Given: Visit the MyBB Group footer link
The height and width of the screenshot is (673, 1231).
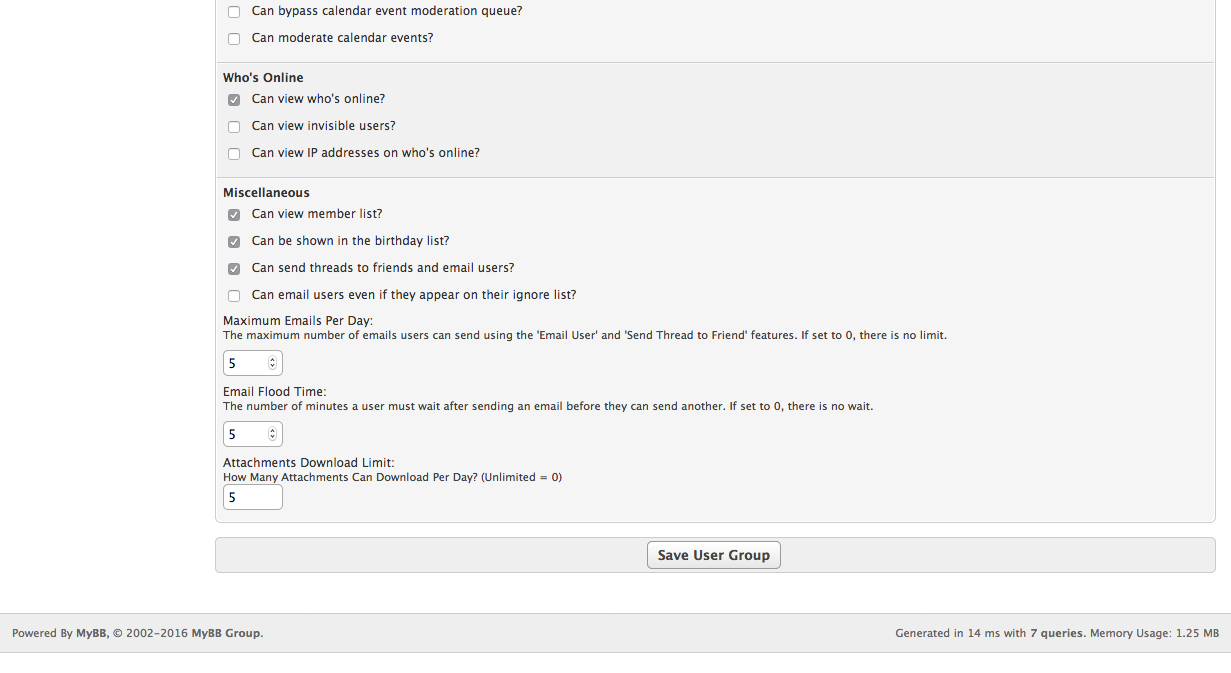Looking at the screenshot, I should point(226,633).
